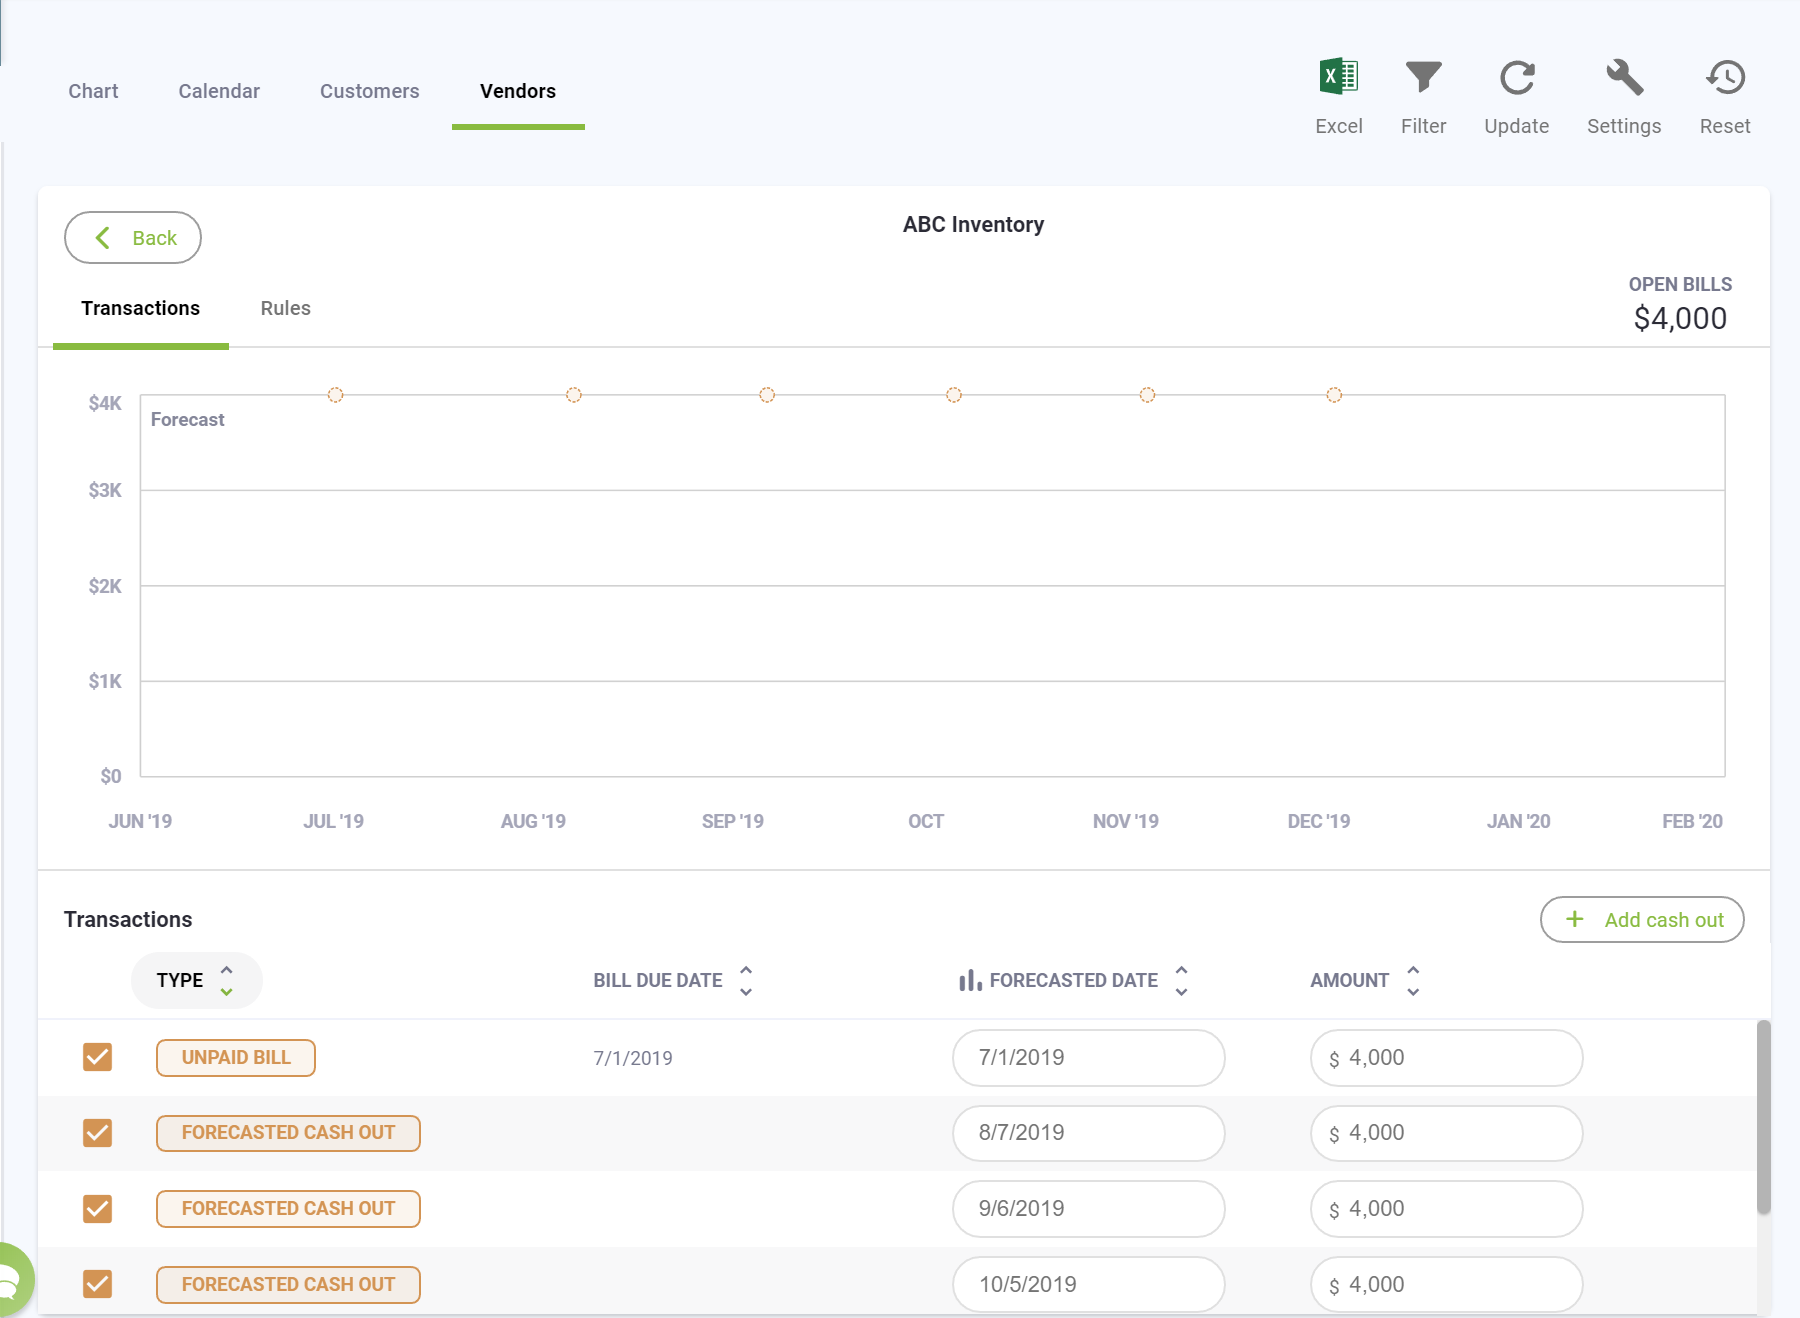Edit the 9/6/2019 forecasted date field
Viewport: 1800px width, 1318px height.
[x=1089, y=1209]
